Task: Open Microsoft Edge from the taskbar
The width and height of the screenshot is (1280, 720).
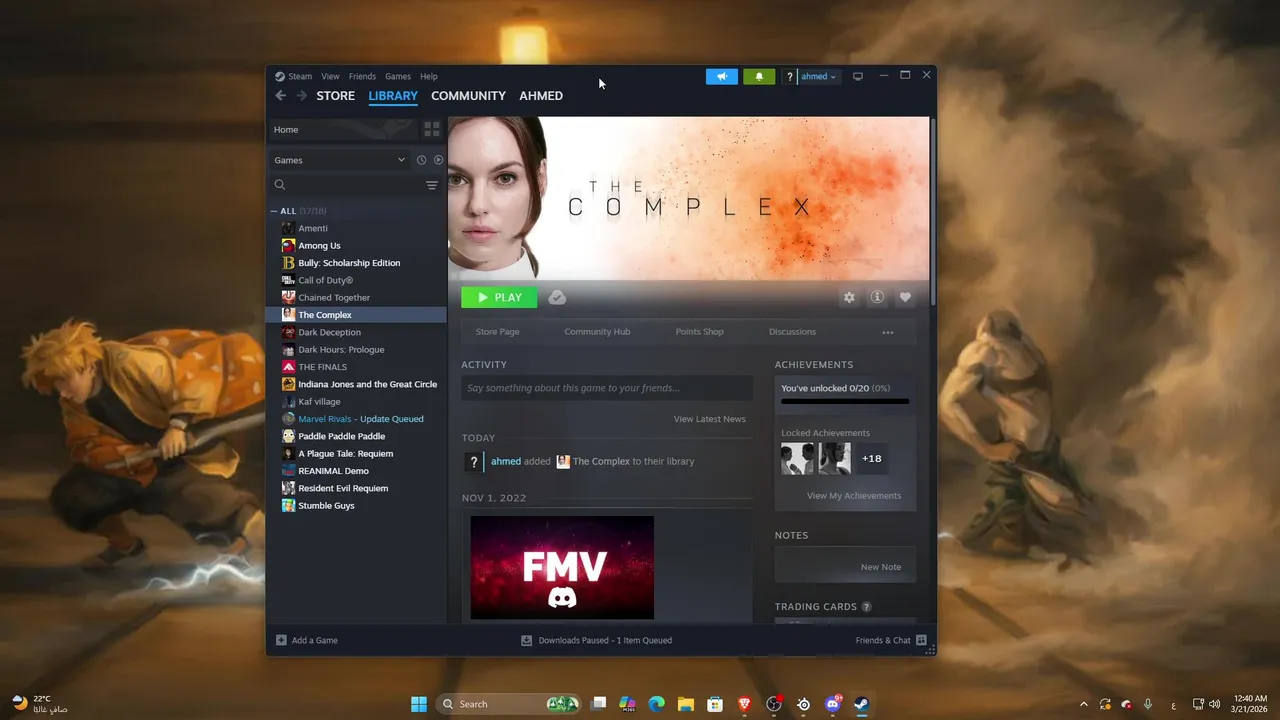Action: [656, 704]
